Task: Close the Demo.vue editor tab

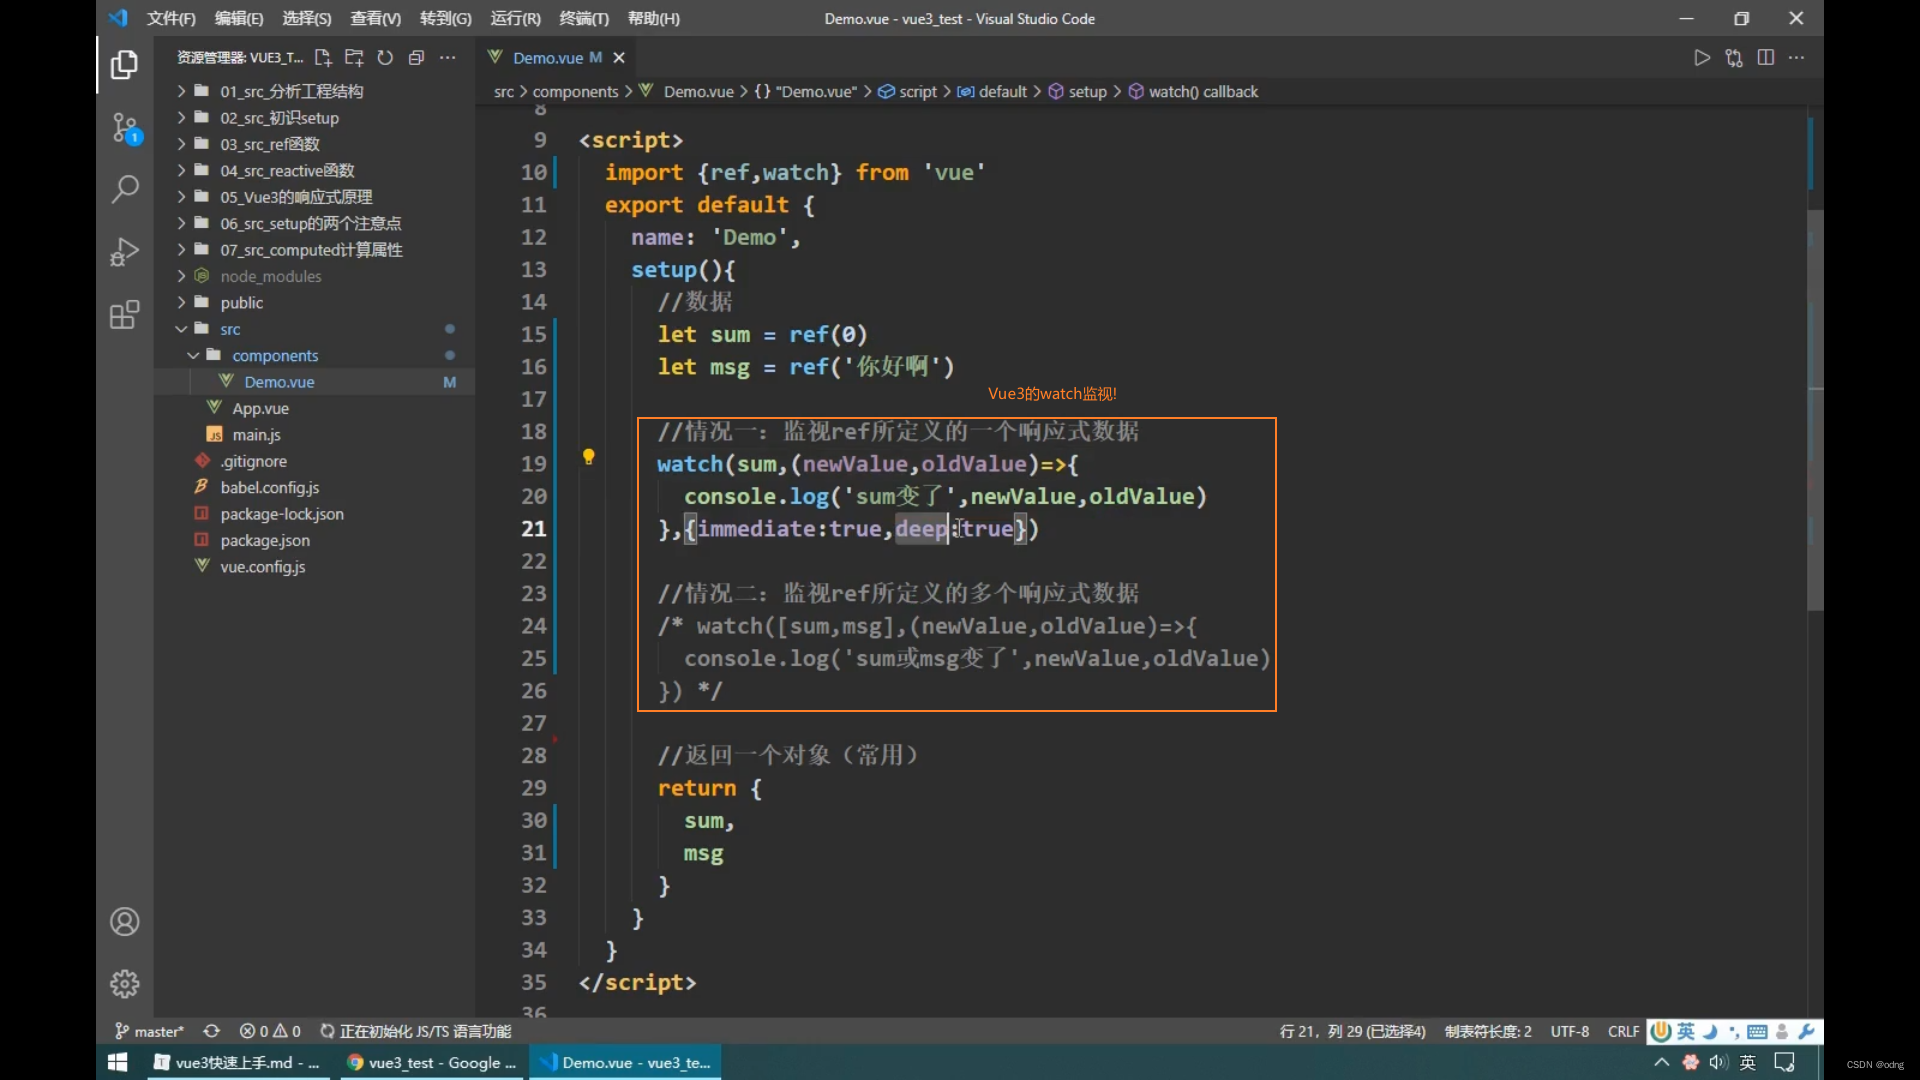Action: click(x=619, y=58)
